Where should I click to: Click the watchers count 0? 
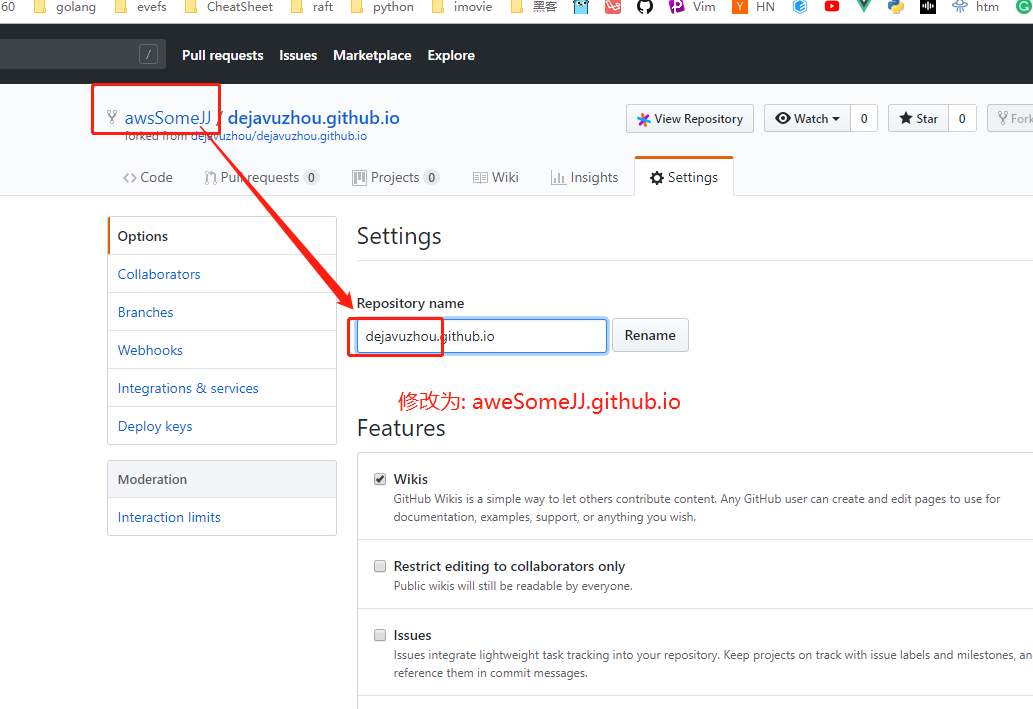(864, 119)
